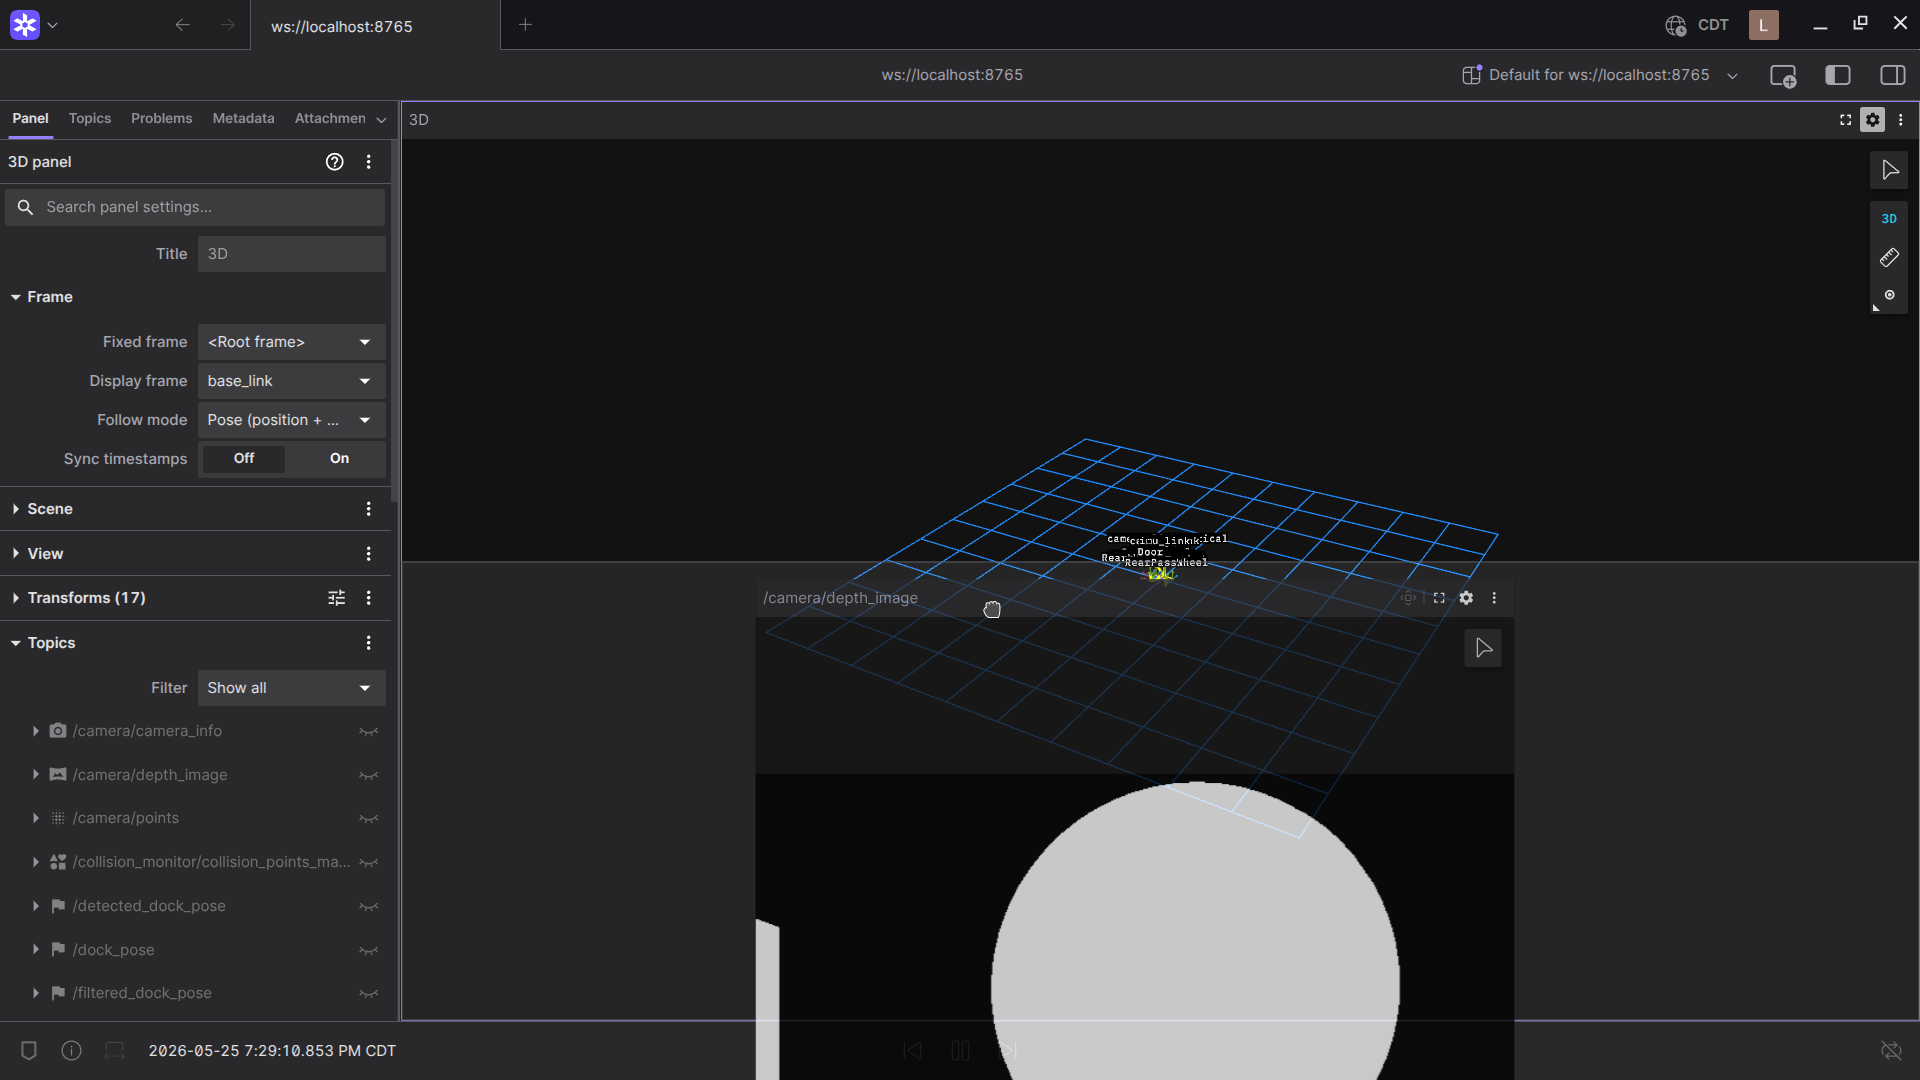The image size is (1920, 1080).
Task: Open the add panel icon
Action: pos(1783,76)
